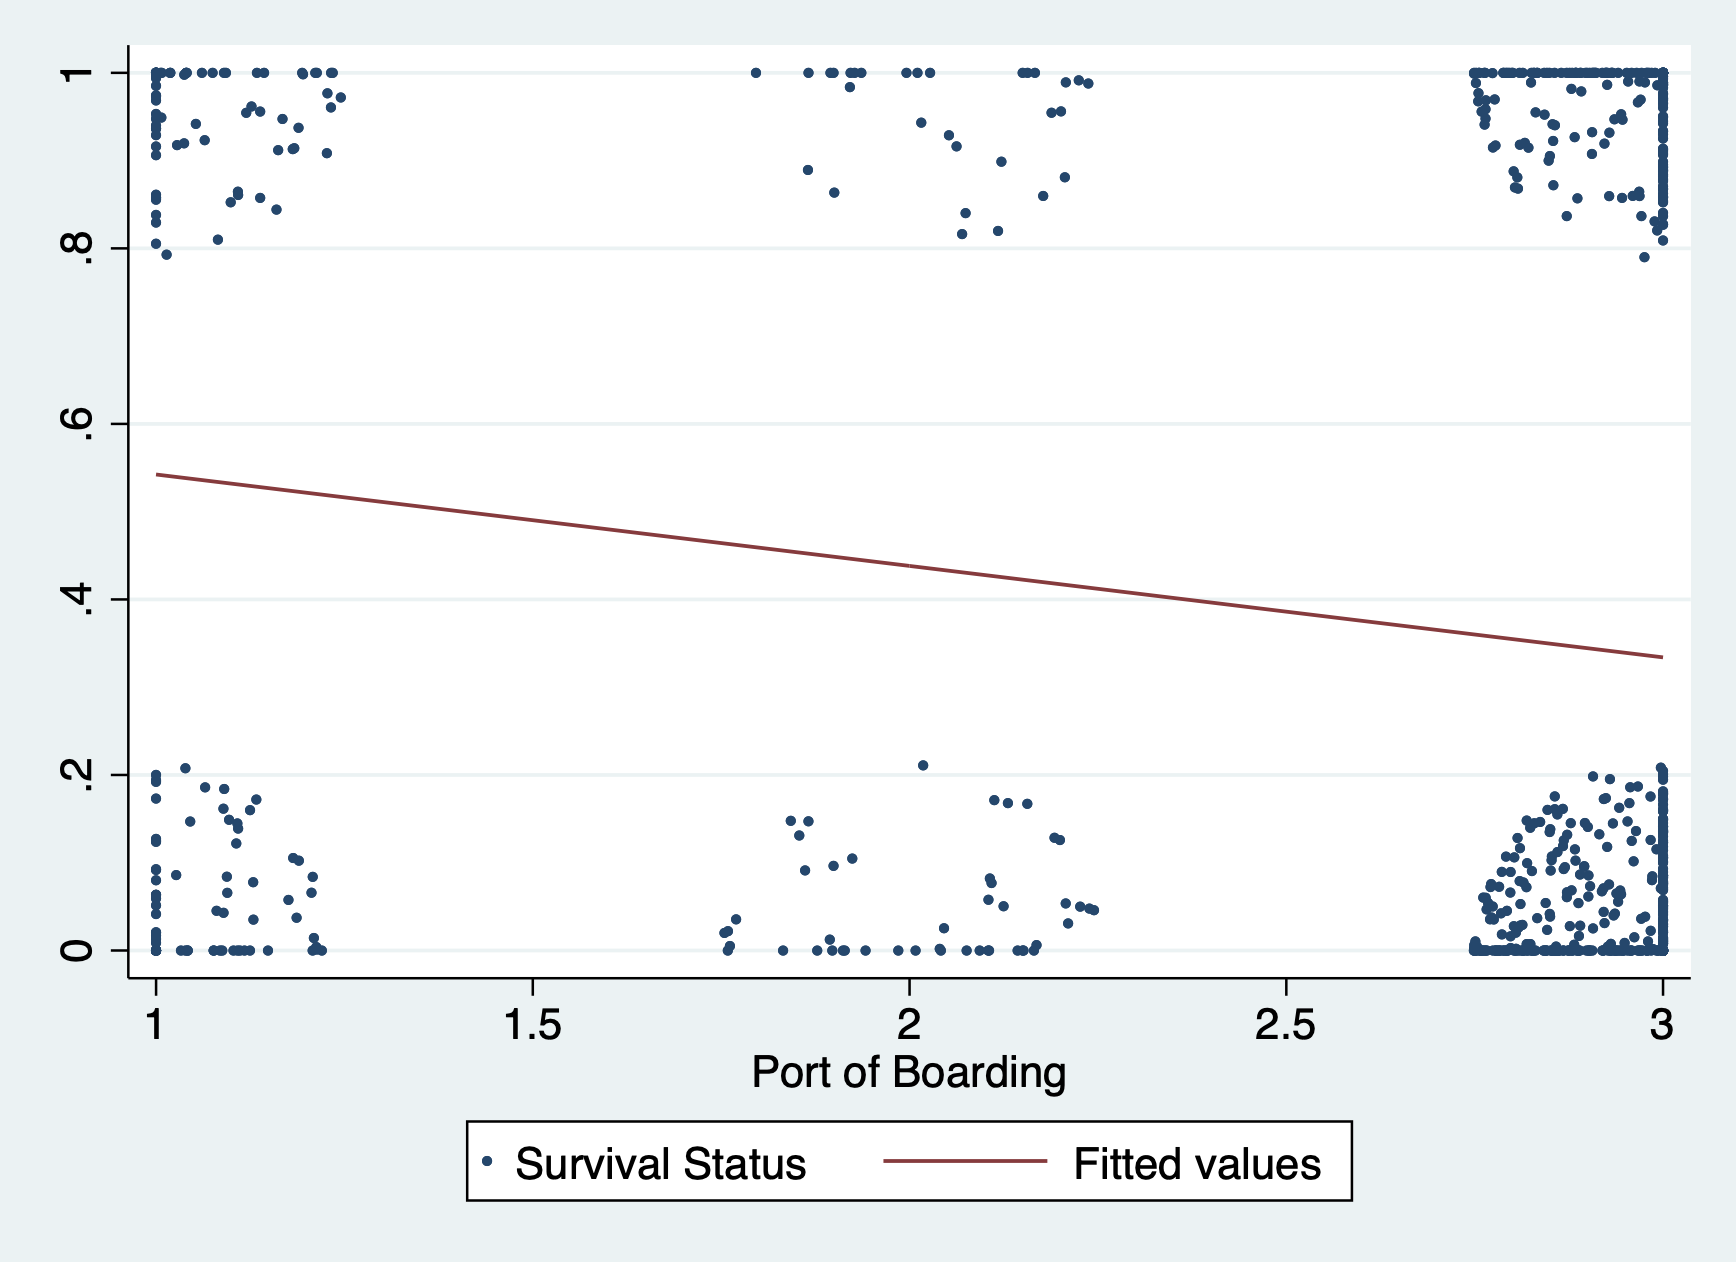Click x-axis tick label "1.5"
Screen dimensions: 1736x1262
tap(531, 1025)
